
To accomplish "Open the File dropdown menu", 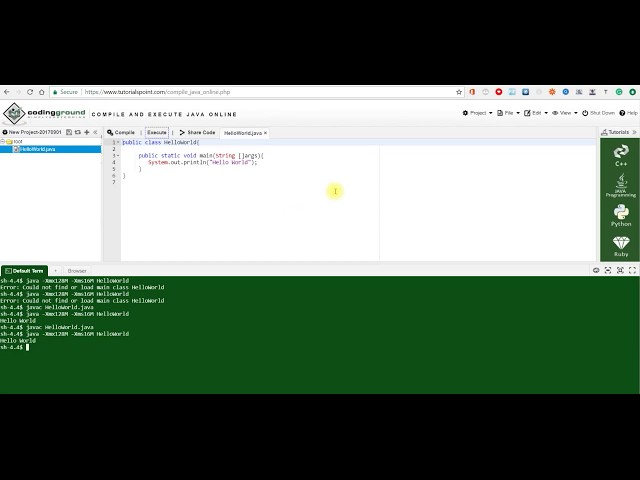I will (508, 113).
